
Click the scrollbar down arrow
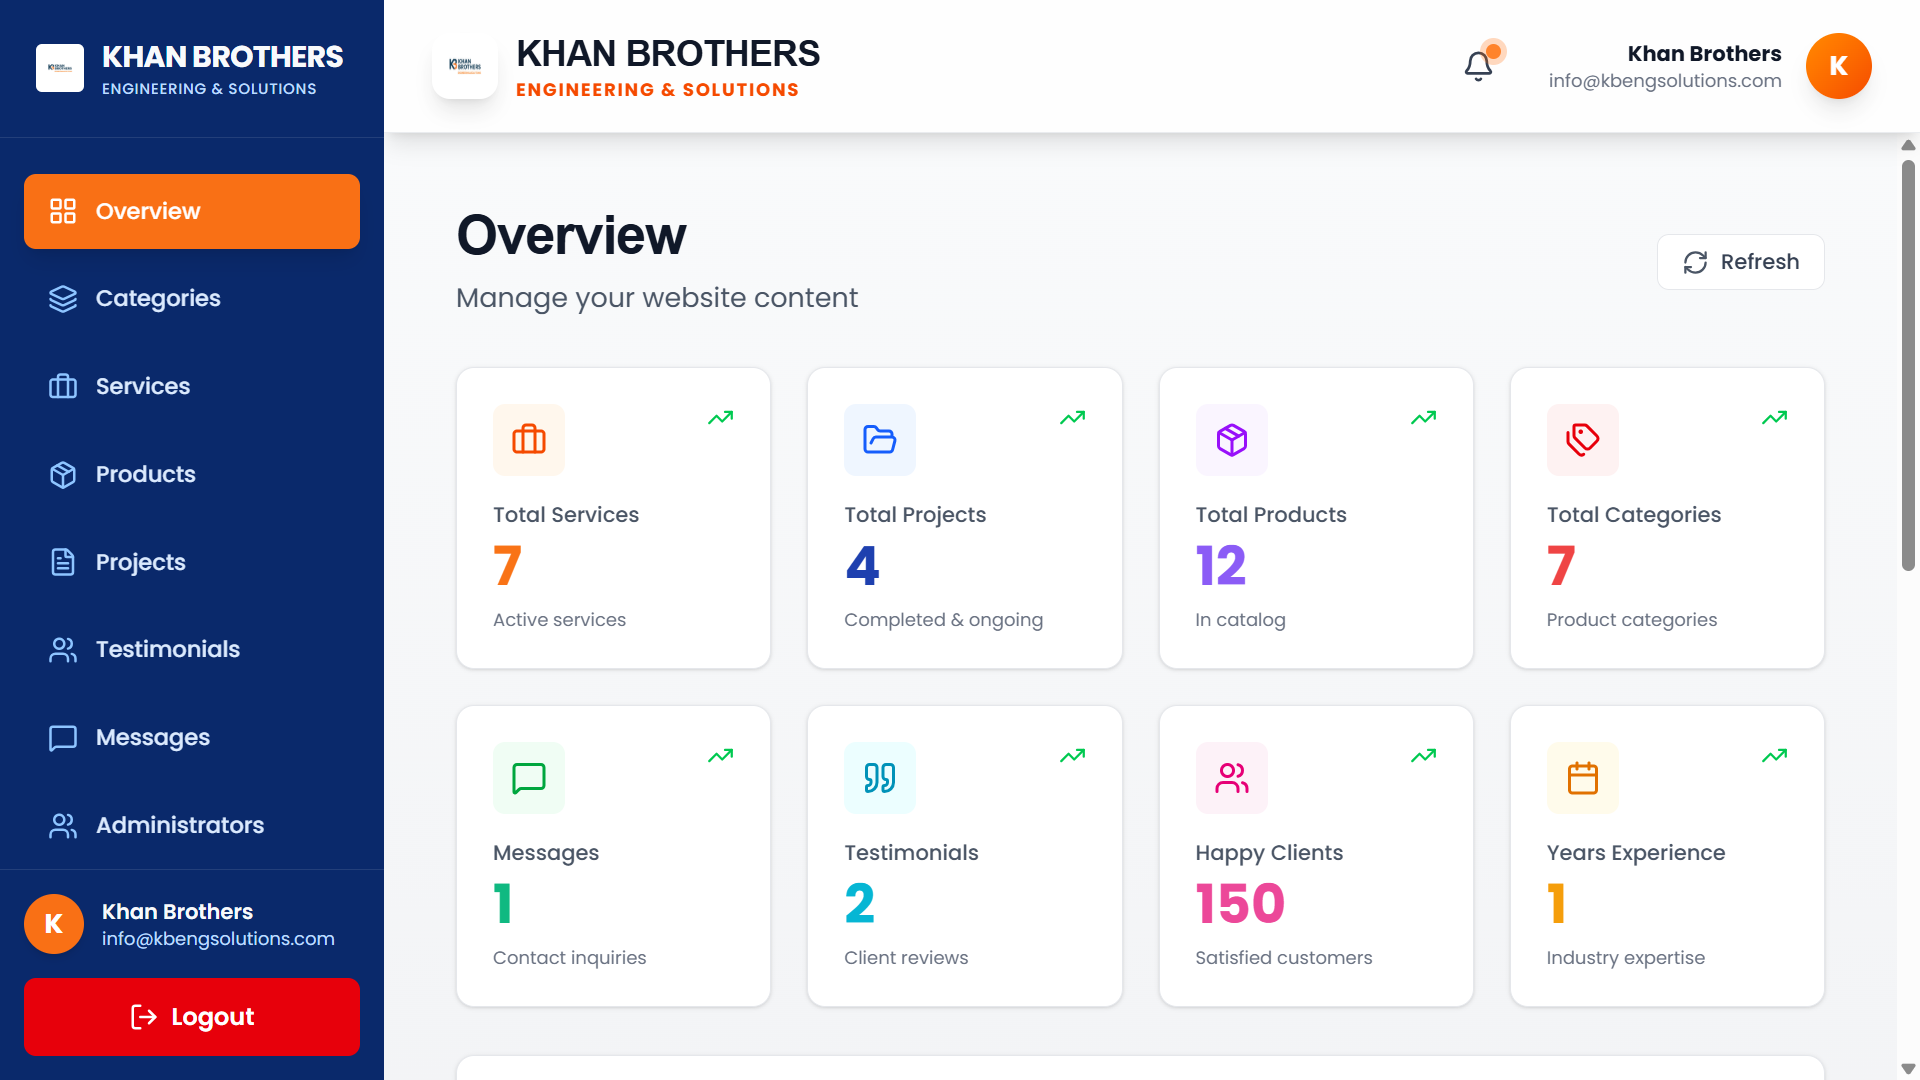point(1908,1069)
